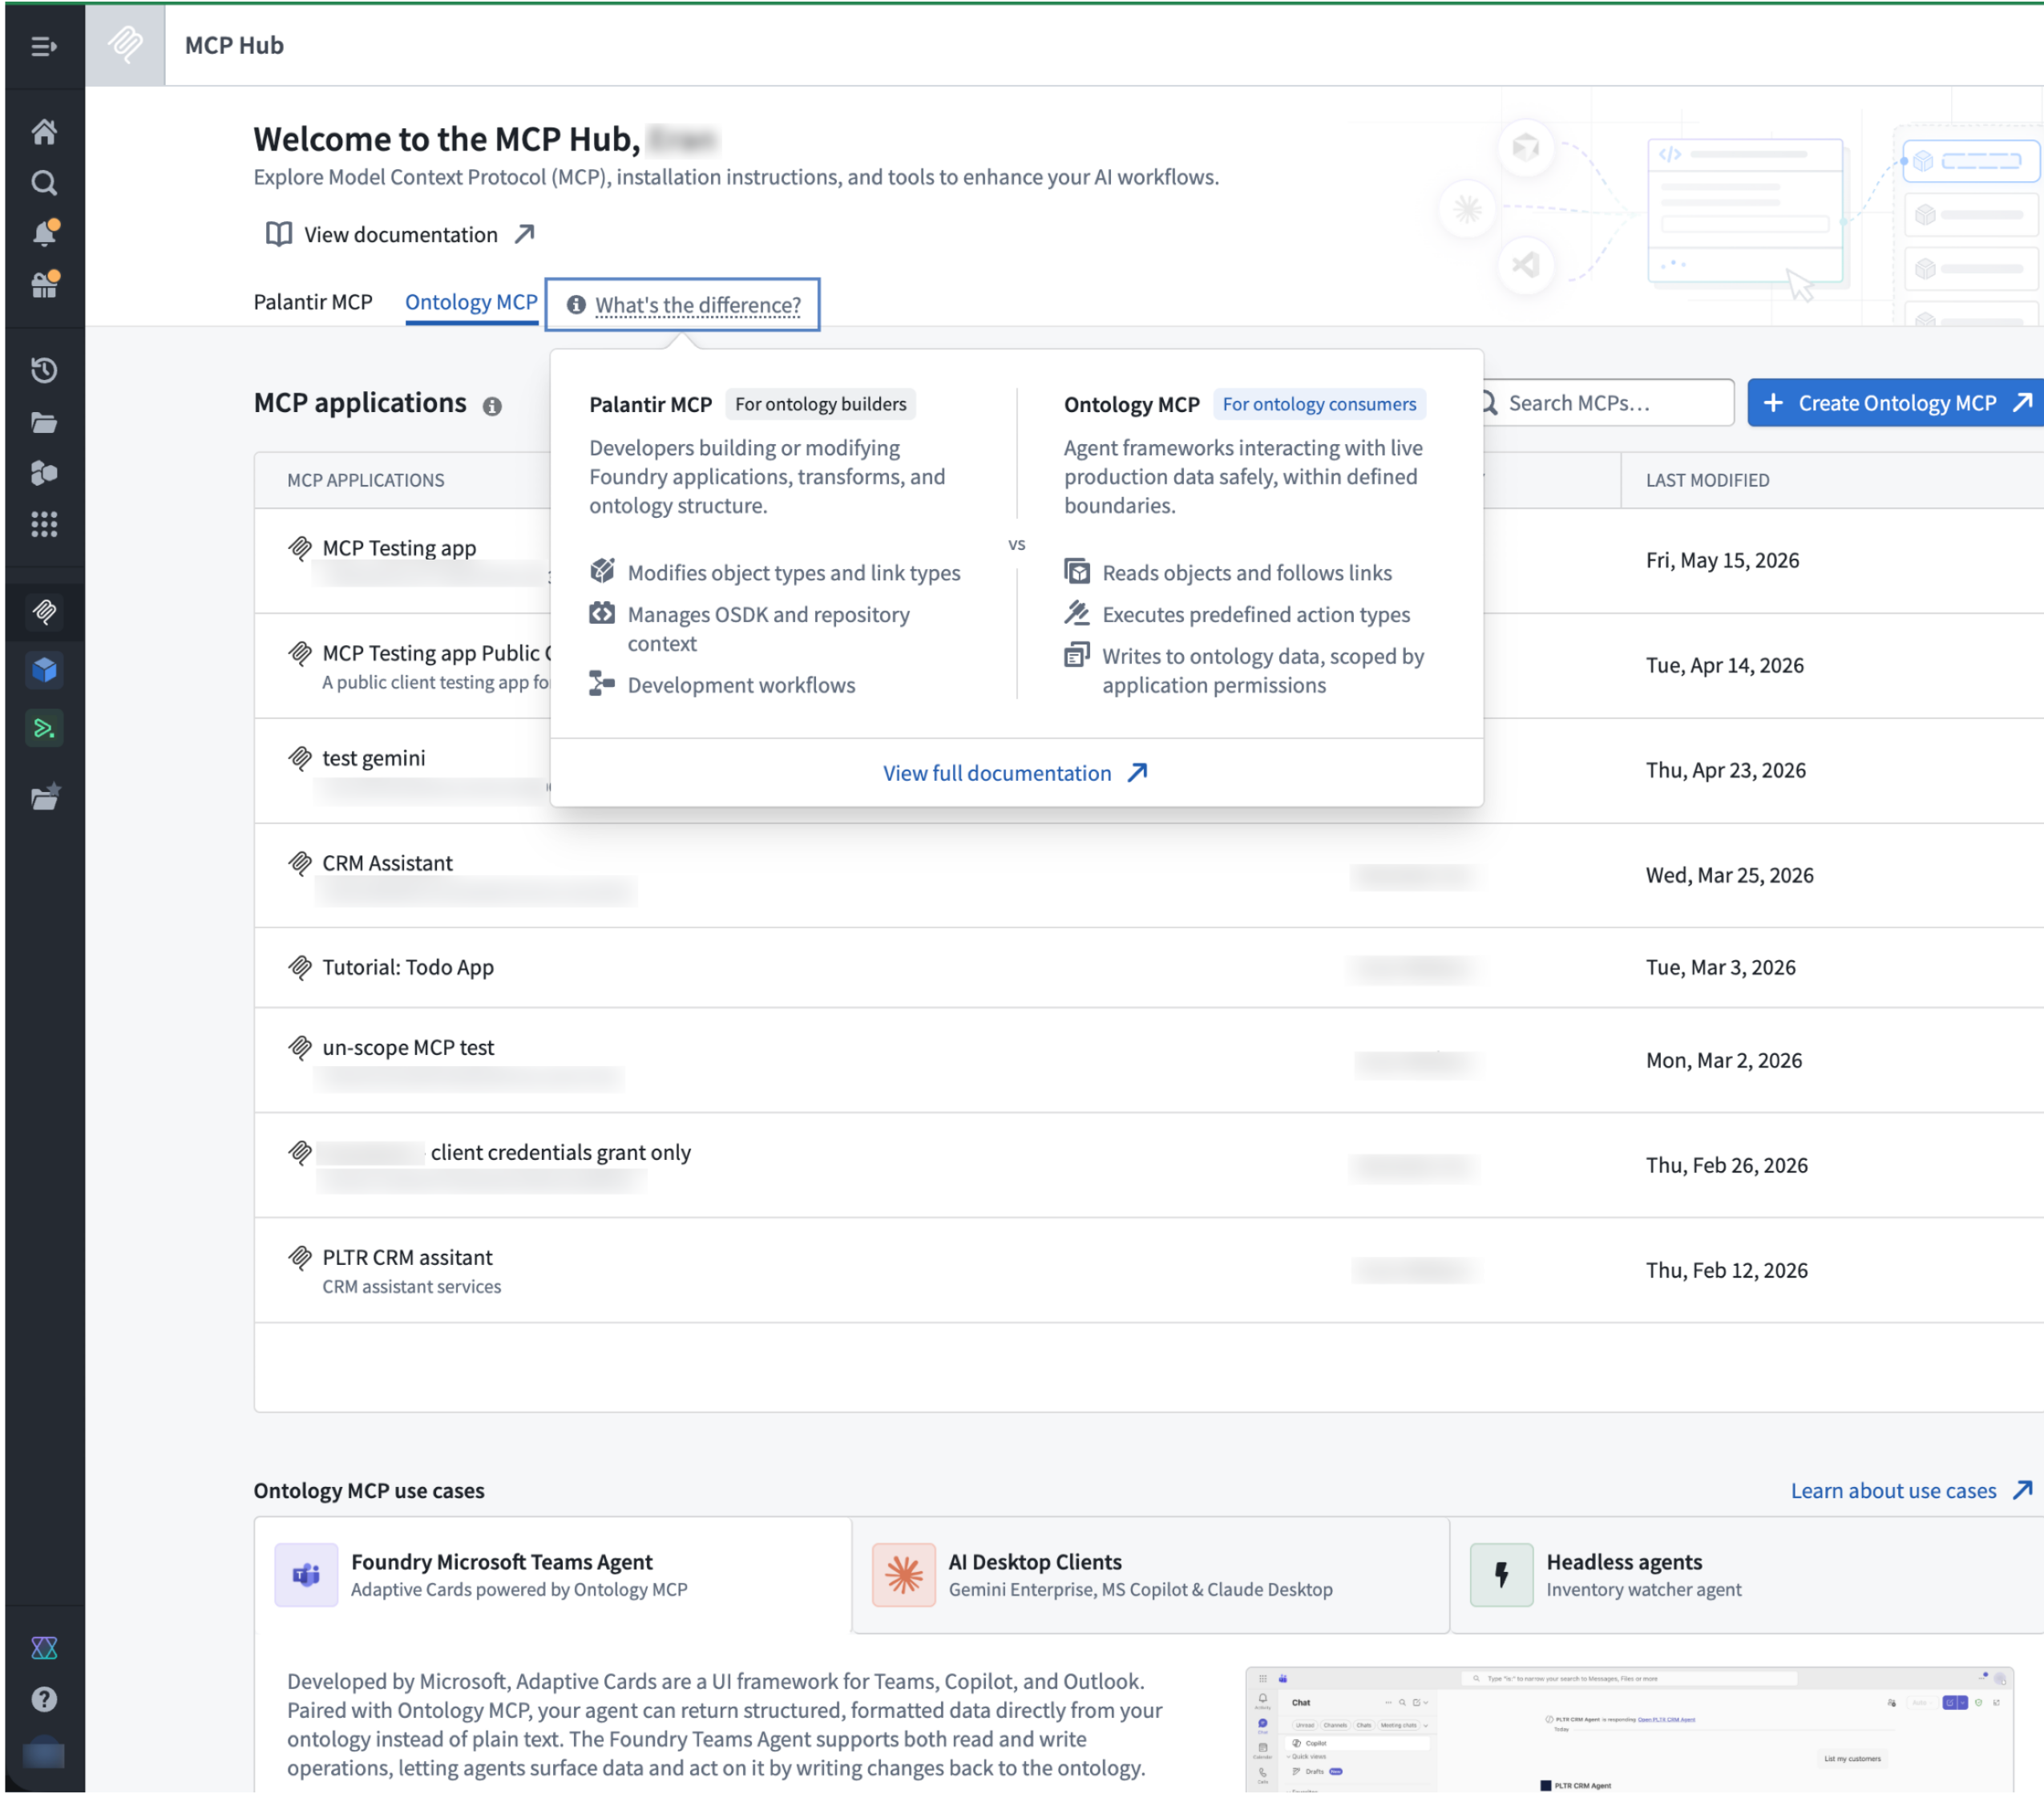The height and width of the screenshot is (1794, 2044).
Task: Expand the left navigation sidebar menu
Action: click(44, 46)
